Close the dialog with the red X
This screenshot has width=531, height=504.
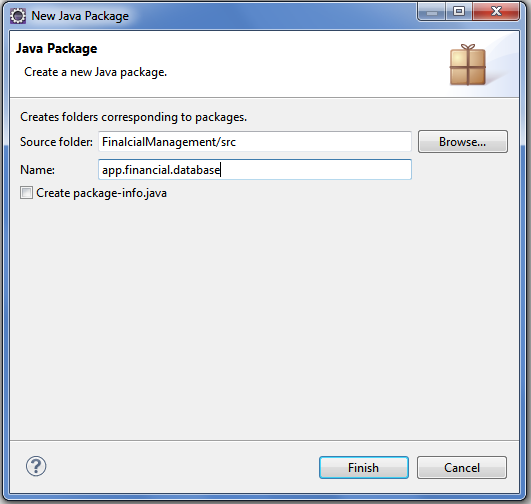tap(496, 12)
